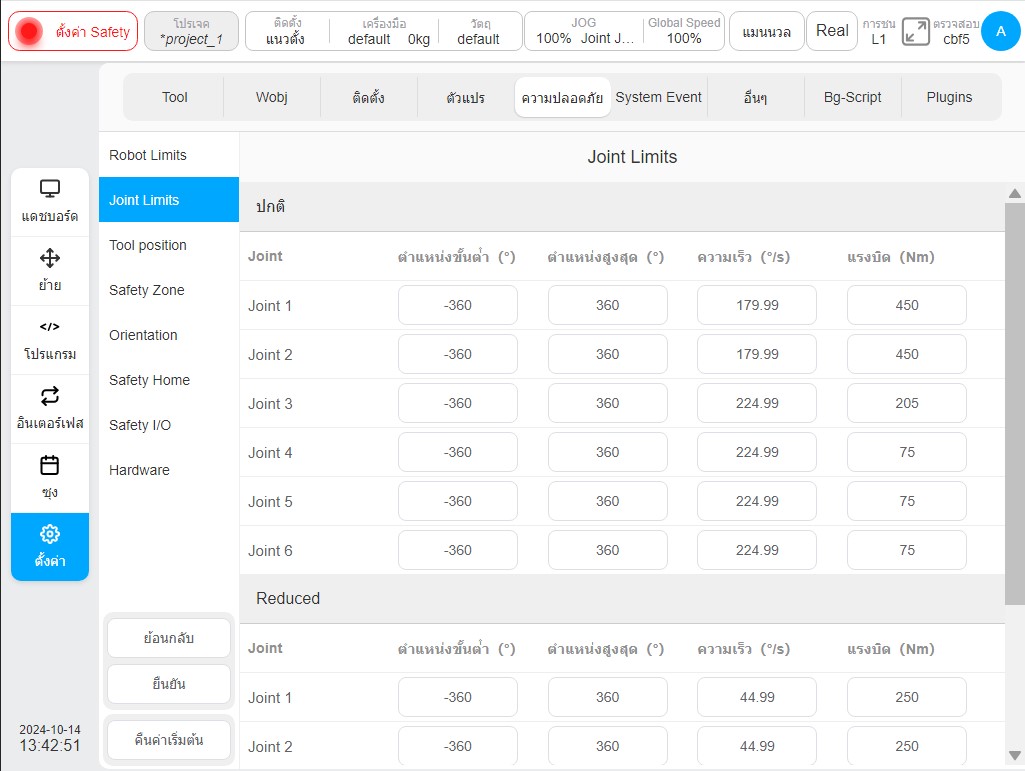Click the scrollbar down arrow
Image resolution: width=1025 pixels, height=771 pixels.
pos(1015,755)
